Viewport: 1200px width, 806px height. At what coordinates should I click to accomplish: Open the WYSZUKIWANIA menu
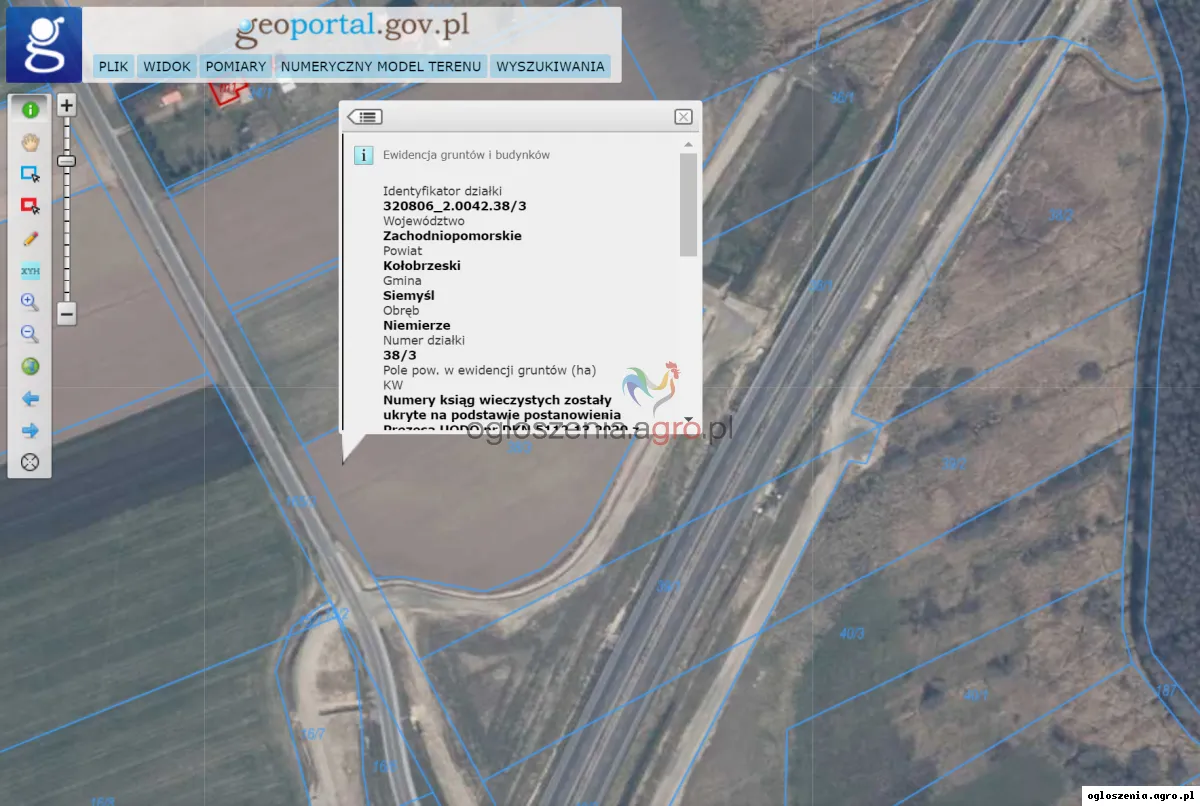pyautogui.click(x=550, y=67)
